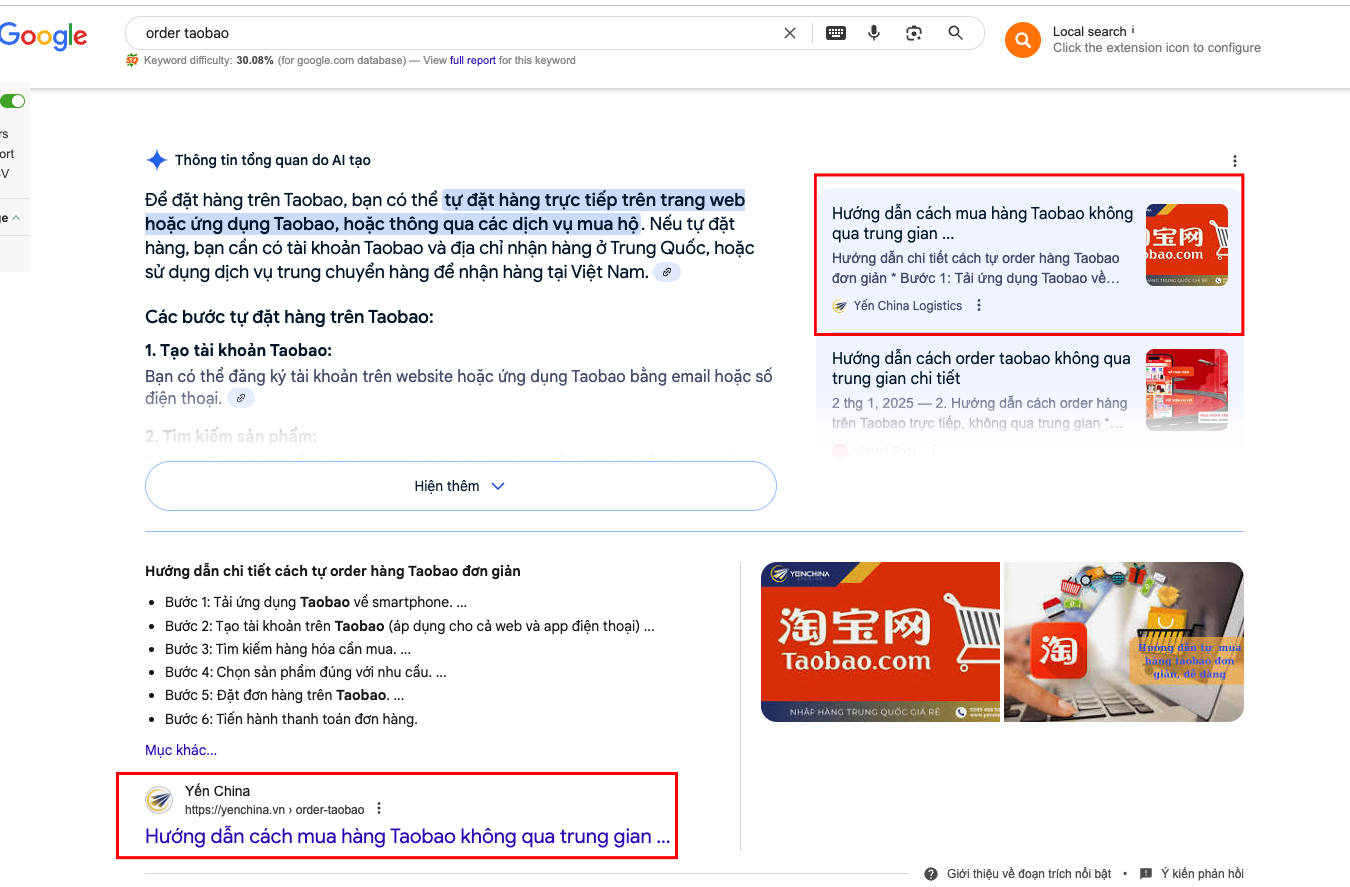
Task: Click the 'Thông tin tổng quan do AI tạo' label
Action: coord(273,160)
